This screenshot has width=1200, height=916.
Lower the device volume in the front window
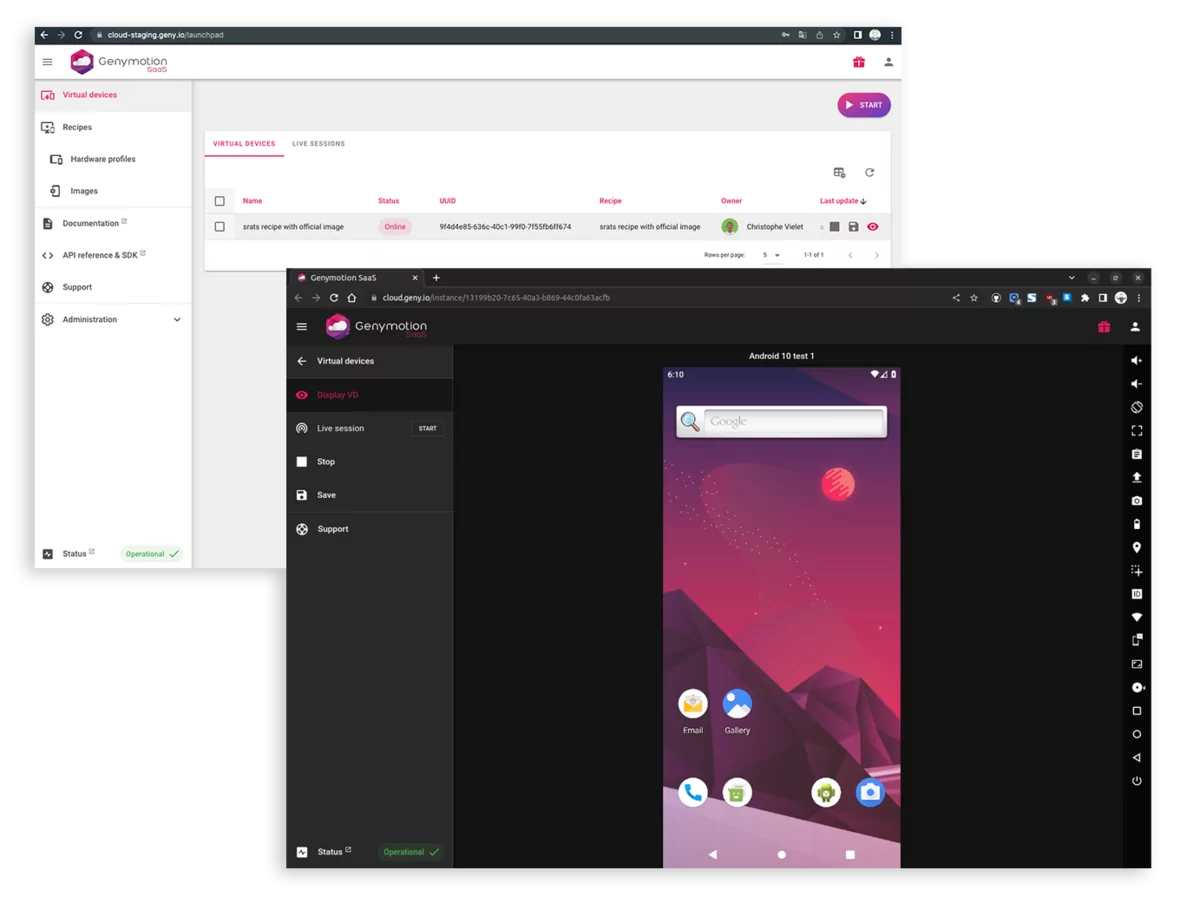pos(1136,384)
